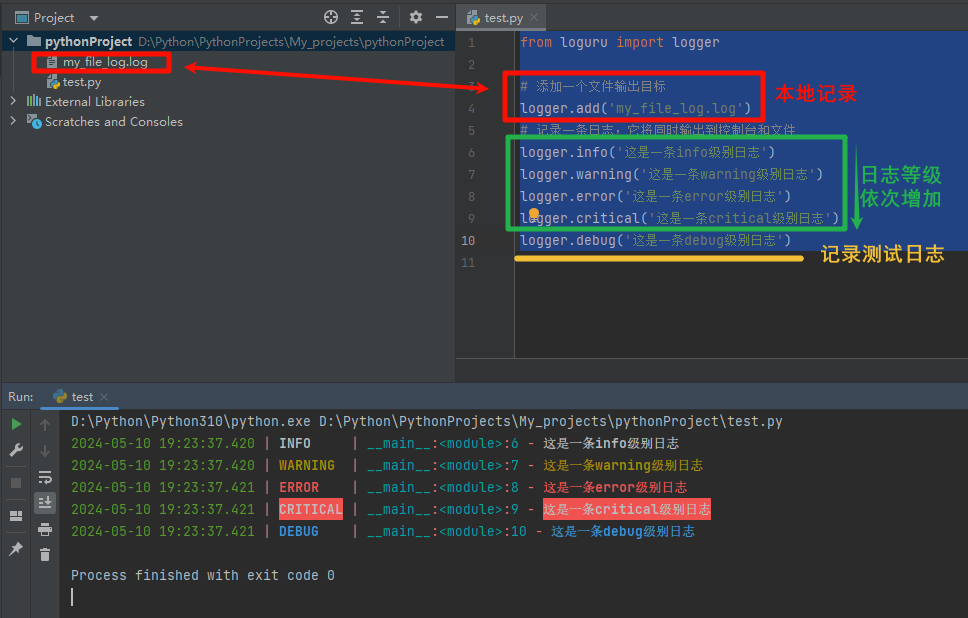This screenshot has height=618, width=968.
Task: Switch to test.py editor tab
Action: click(x=503, y=18)
